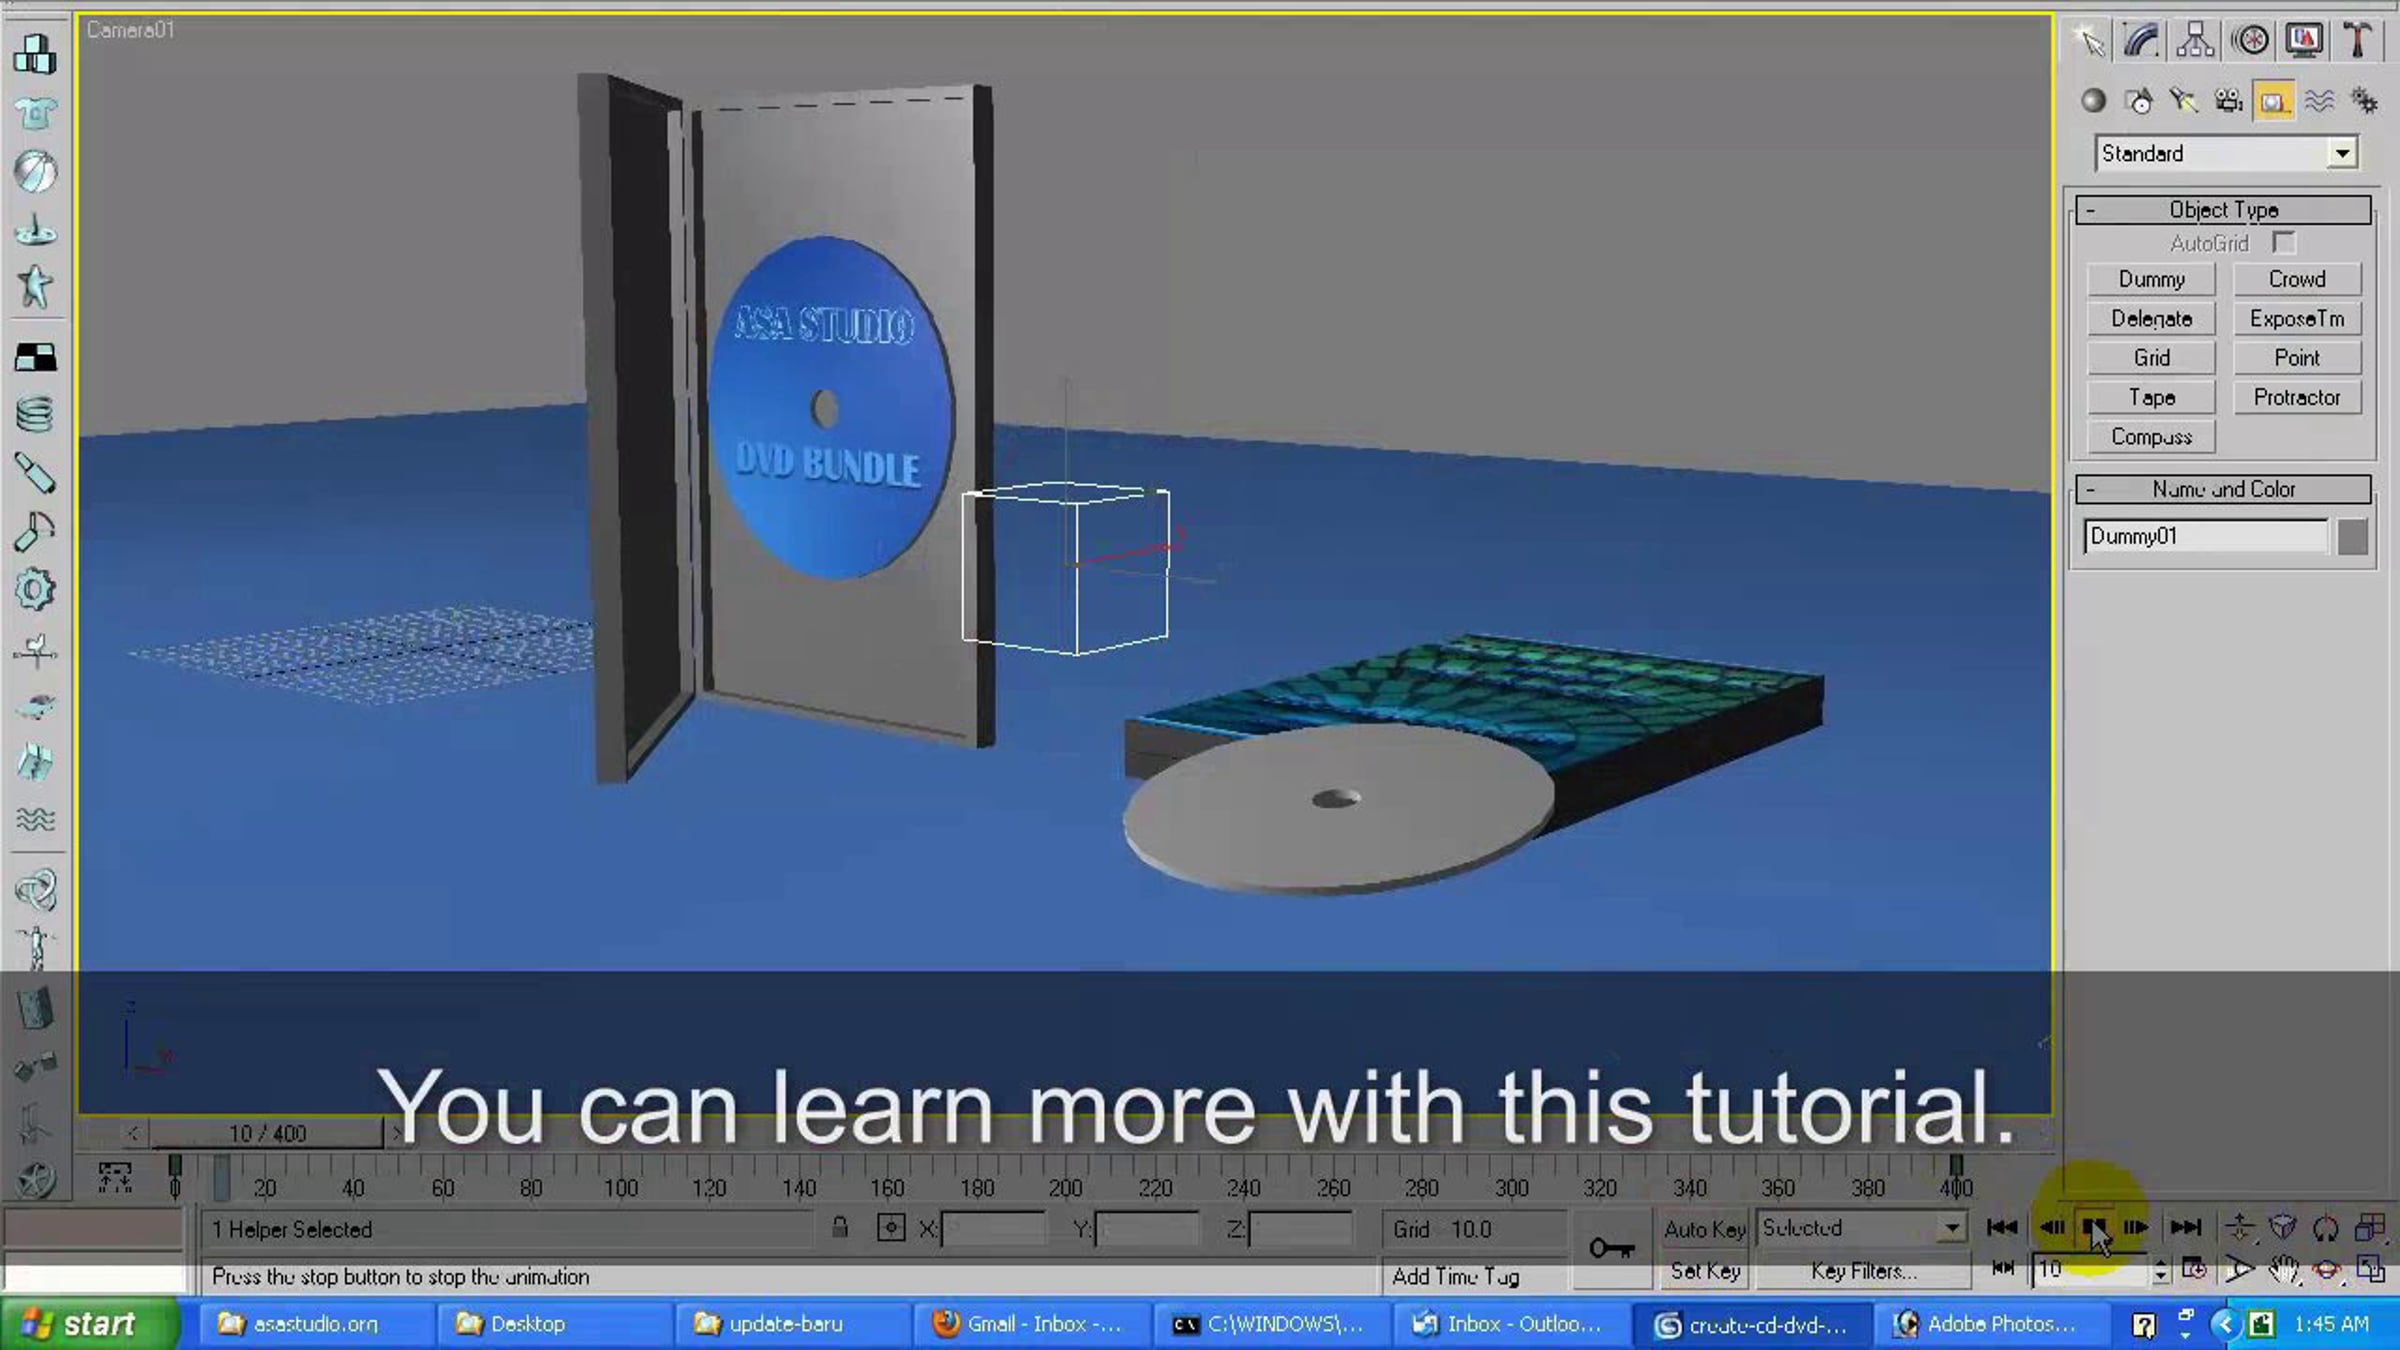Toggle the selection lock padlock
Viewport: 2400px width, 1350px height.
(x=840, y=1228)
